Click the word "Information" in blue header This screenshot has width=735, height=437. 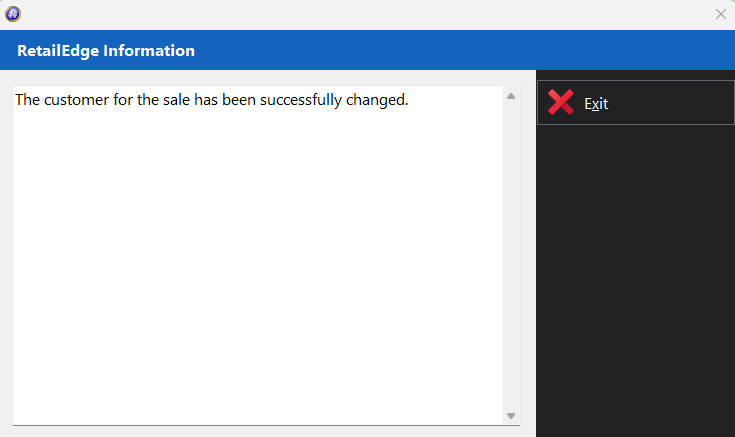(149, 50)
